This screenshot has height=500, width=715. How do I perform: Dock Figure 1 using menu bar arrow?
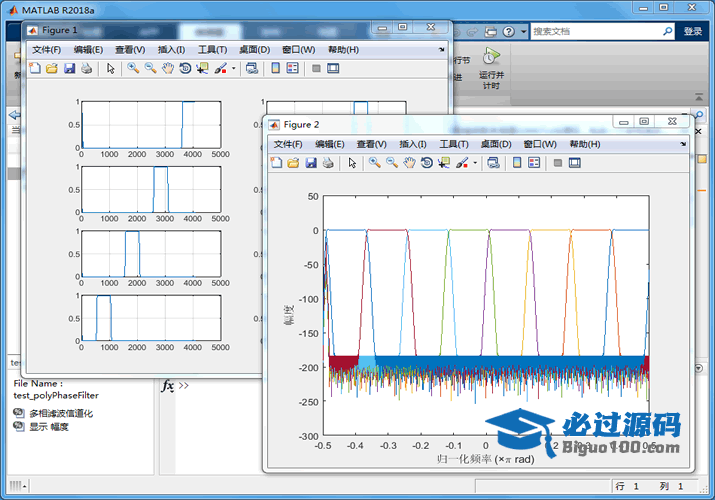[x=441, y=50]
